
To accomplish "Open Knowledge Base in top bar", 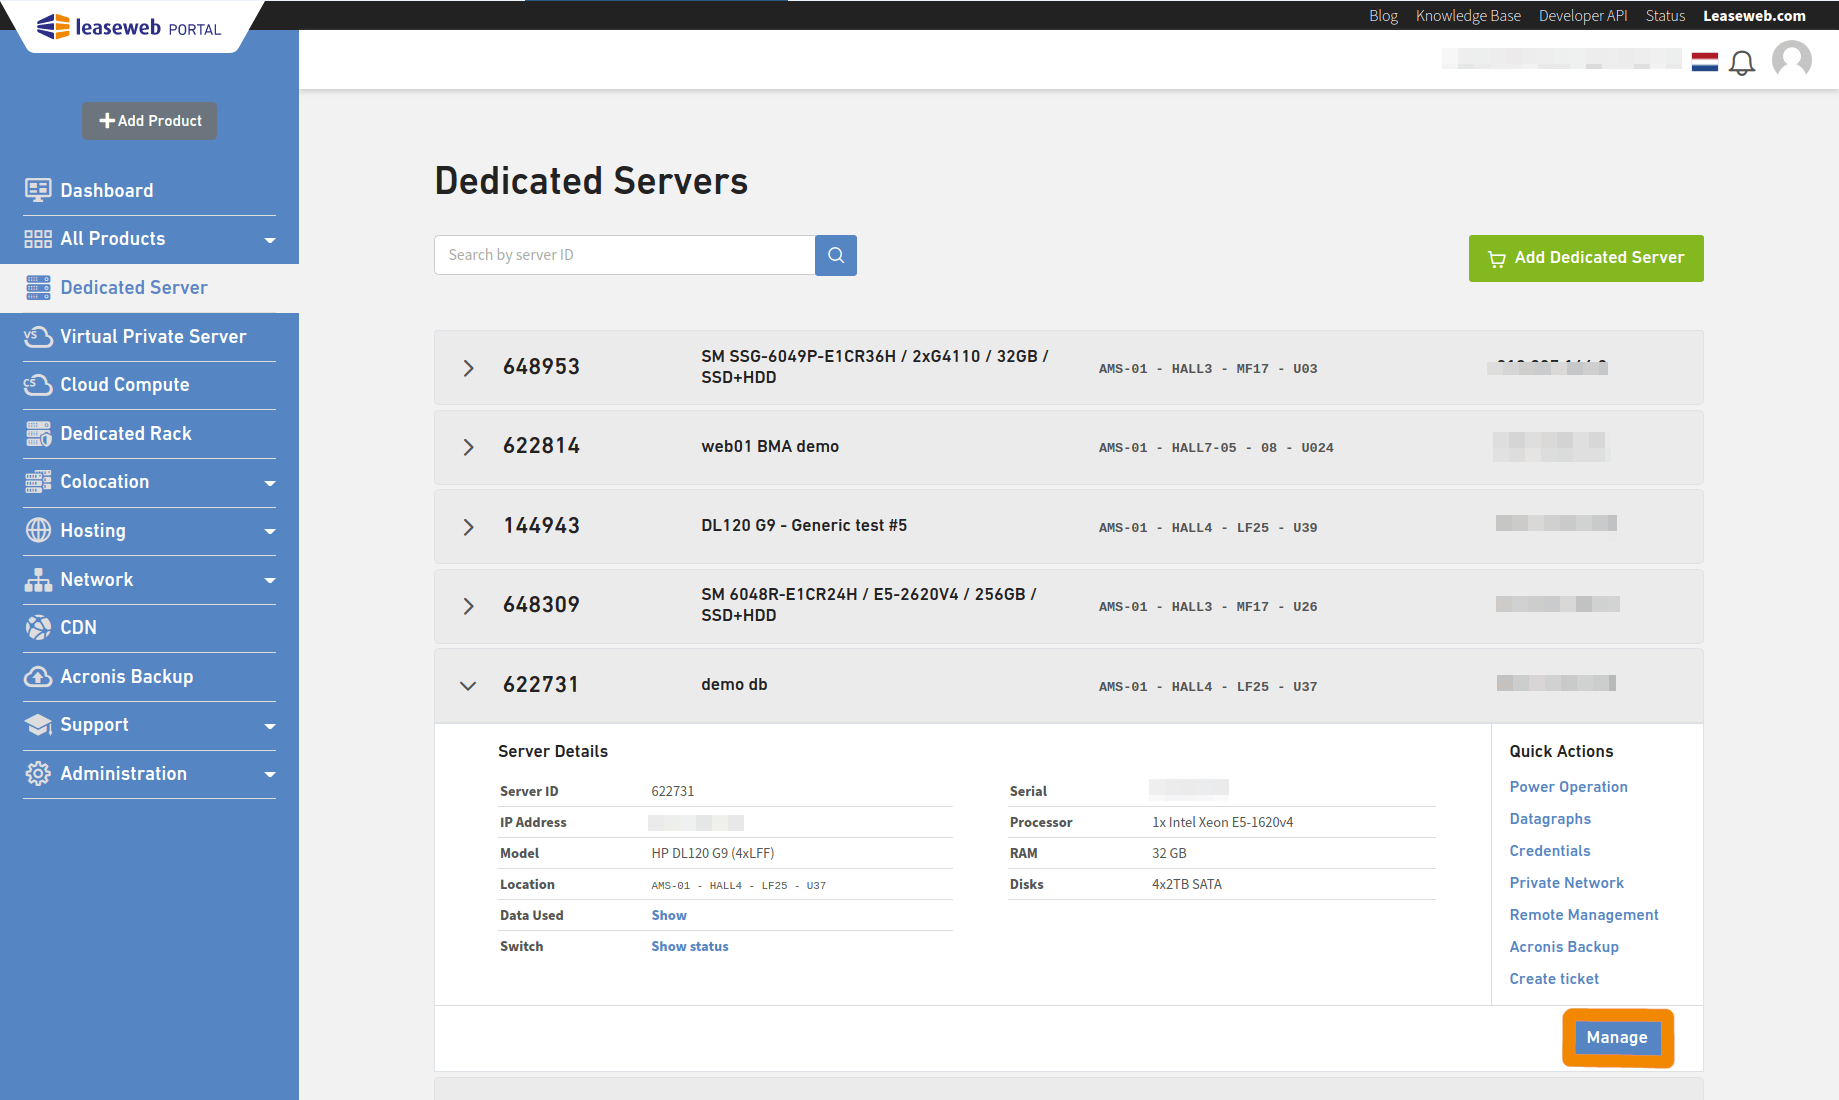I will 1467,16.
